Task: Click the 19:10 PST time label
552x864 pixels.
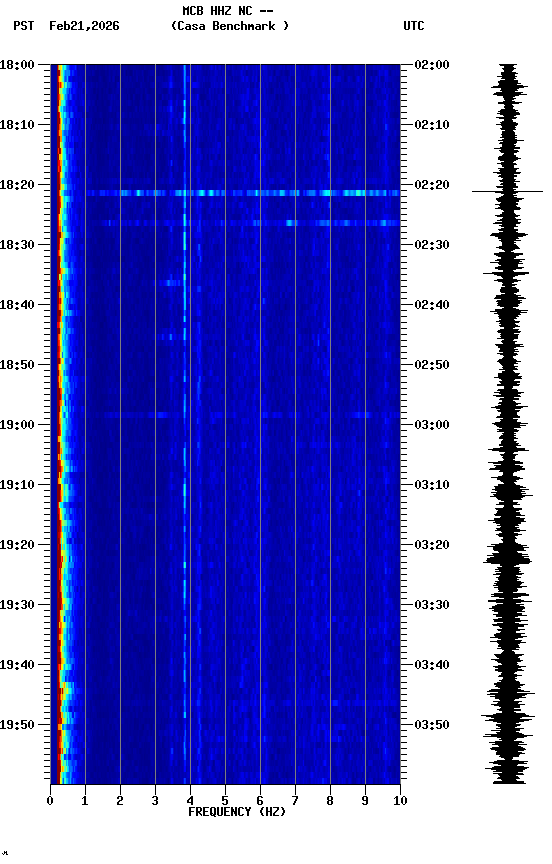Action: pos(17,485)
